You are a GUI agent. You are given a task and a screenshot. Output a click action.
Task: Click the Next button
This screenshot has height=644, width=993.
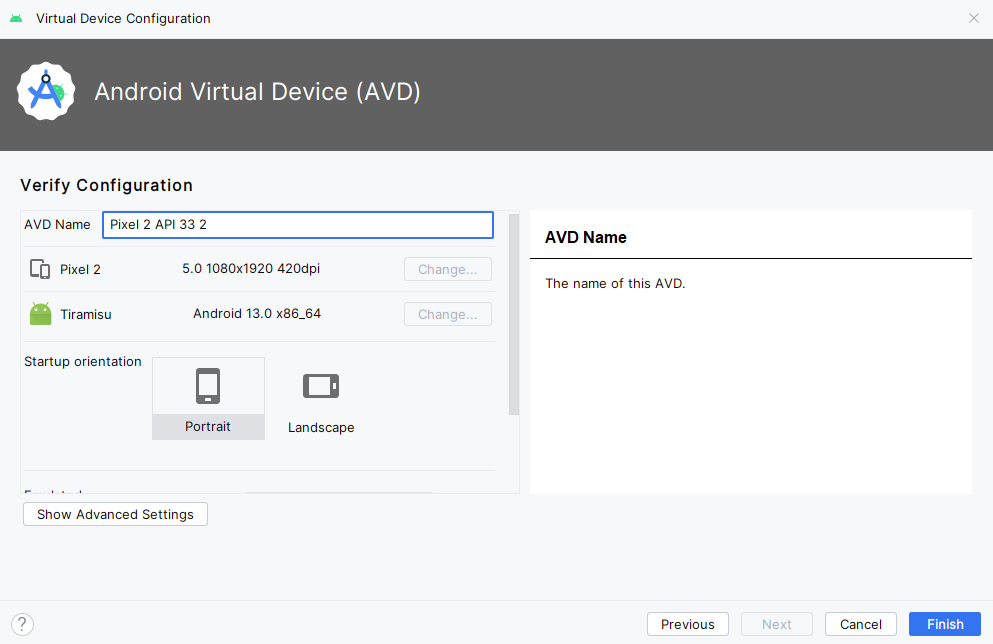pos(777,624)
